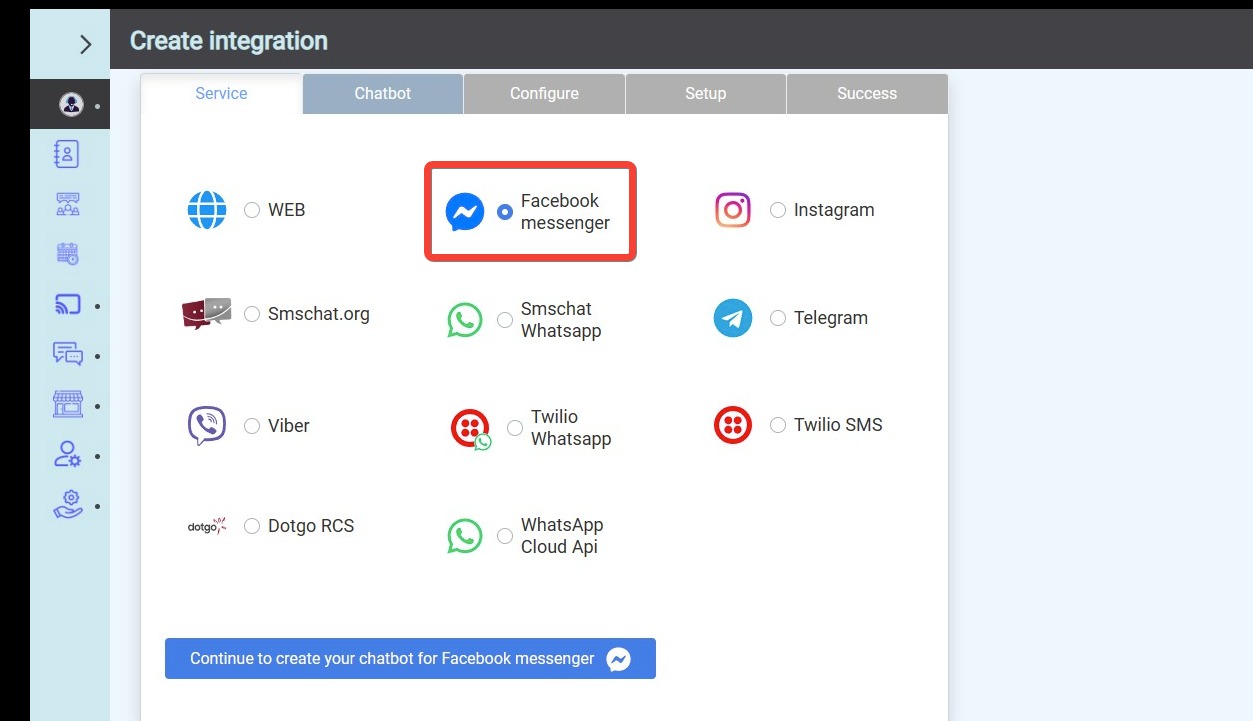Choose the Telegram radio button
1253x721 pixels.
click(x=778, y=318)
